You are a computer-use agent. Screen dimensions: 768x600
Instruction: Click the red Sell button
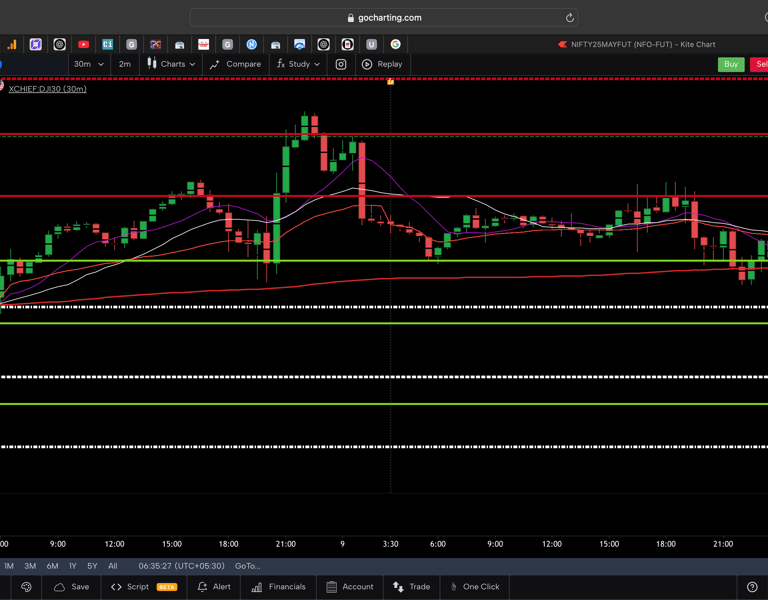(x=759, y=64)
